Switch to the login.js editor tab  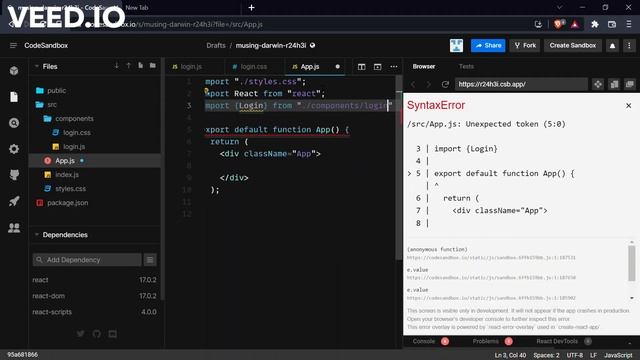click(195, 67)
